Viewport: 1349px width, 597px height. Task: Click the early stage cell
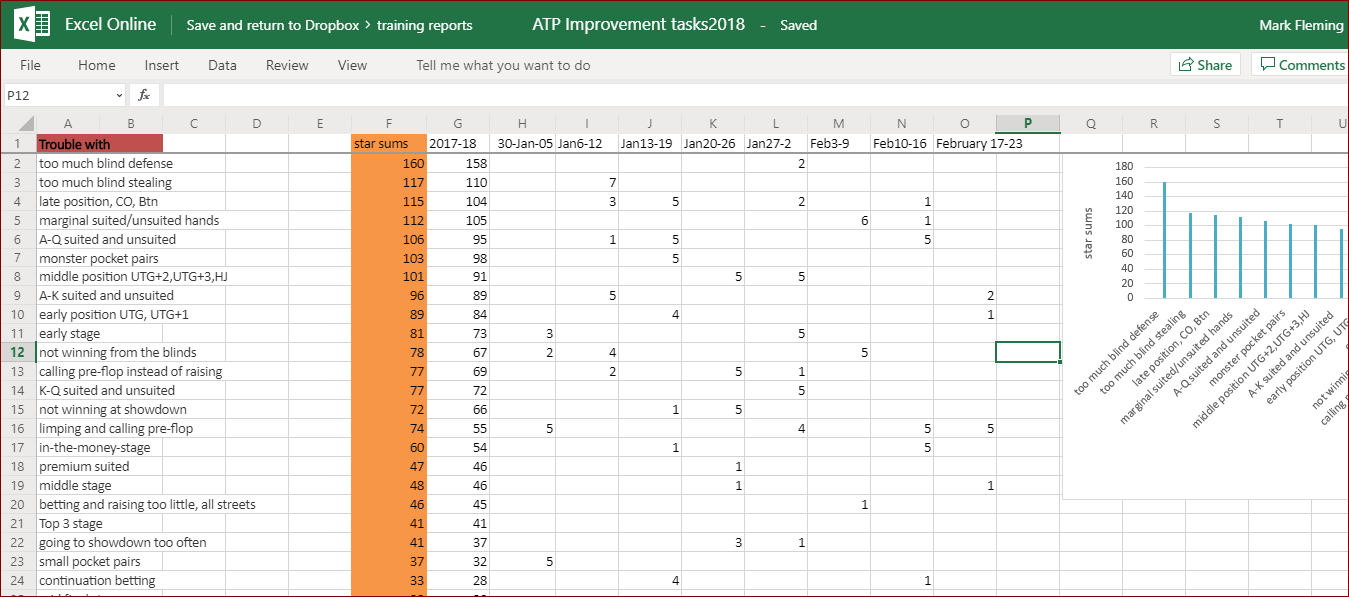click(x=70, y=333)
